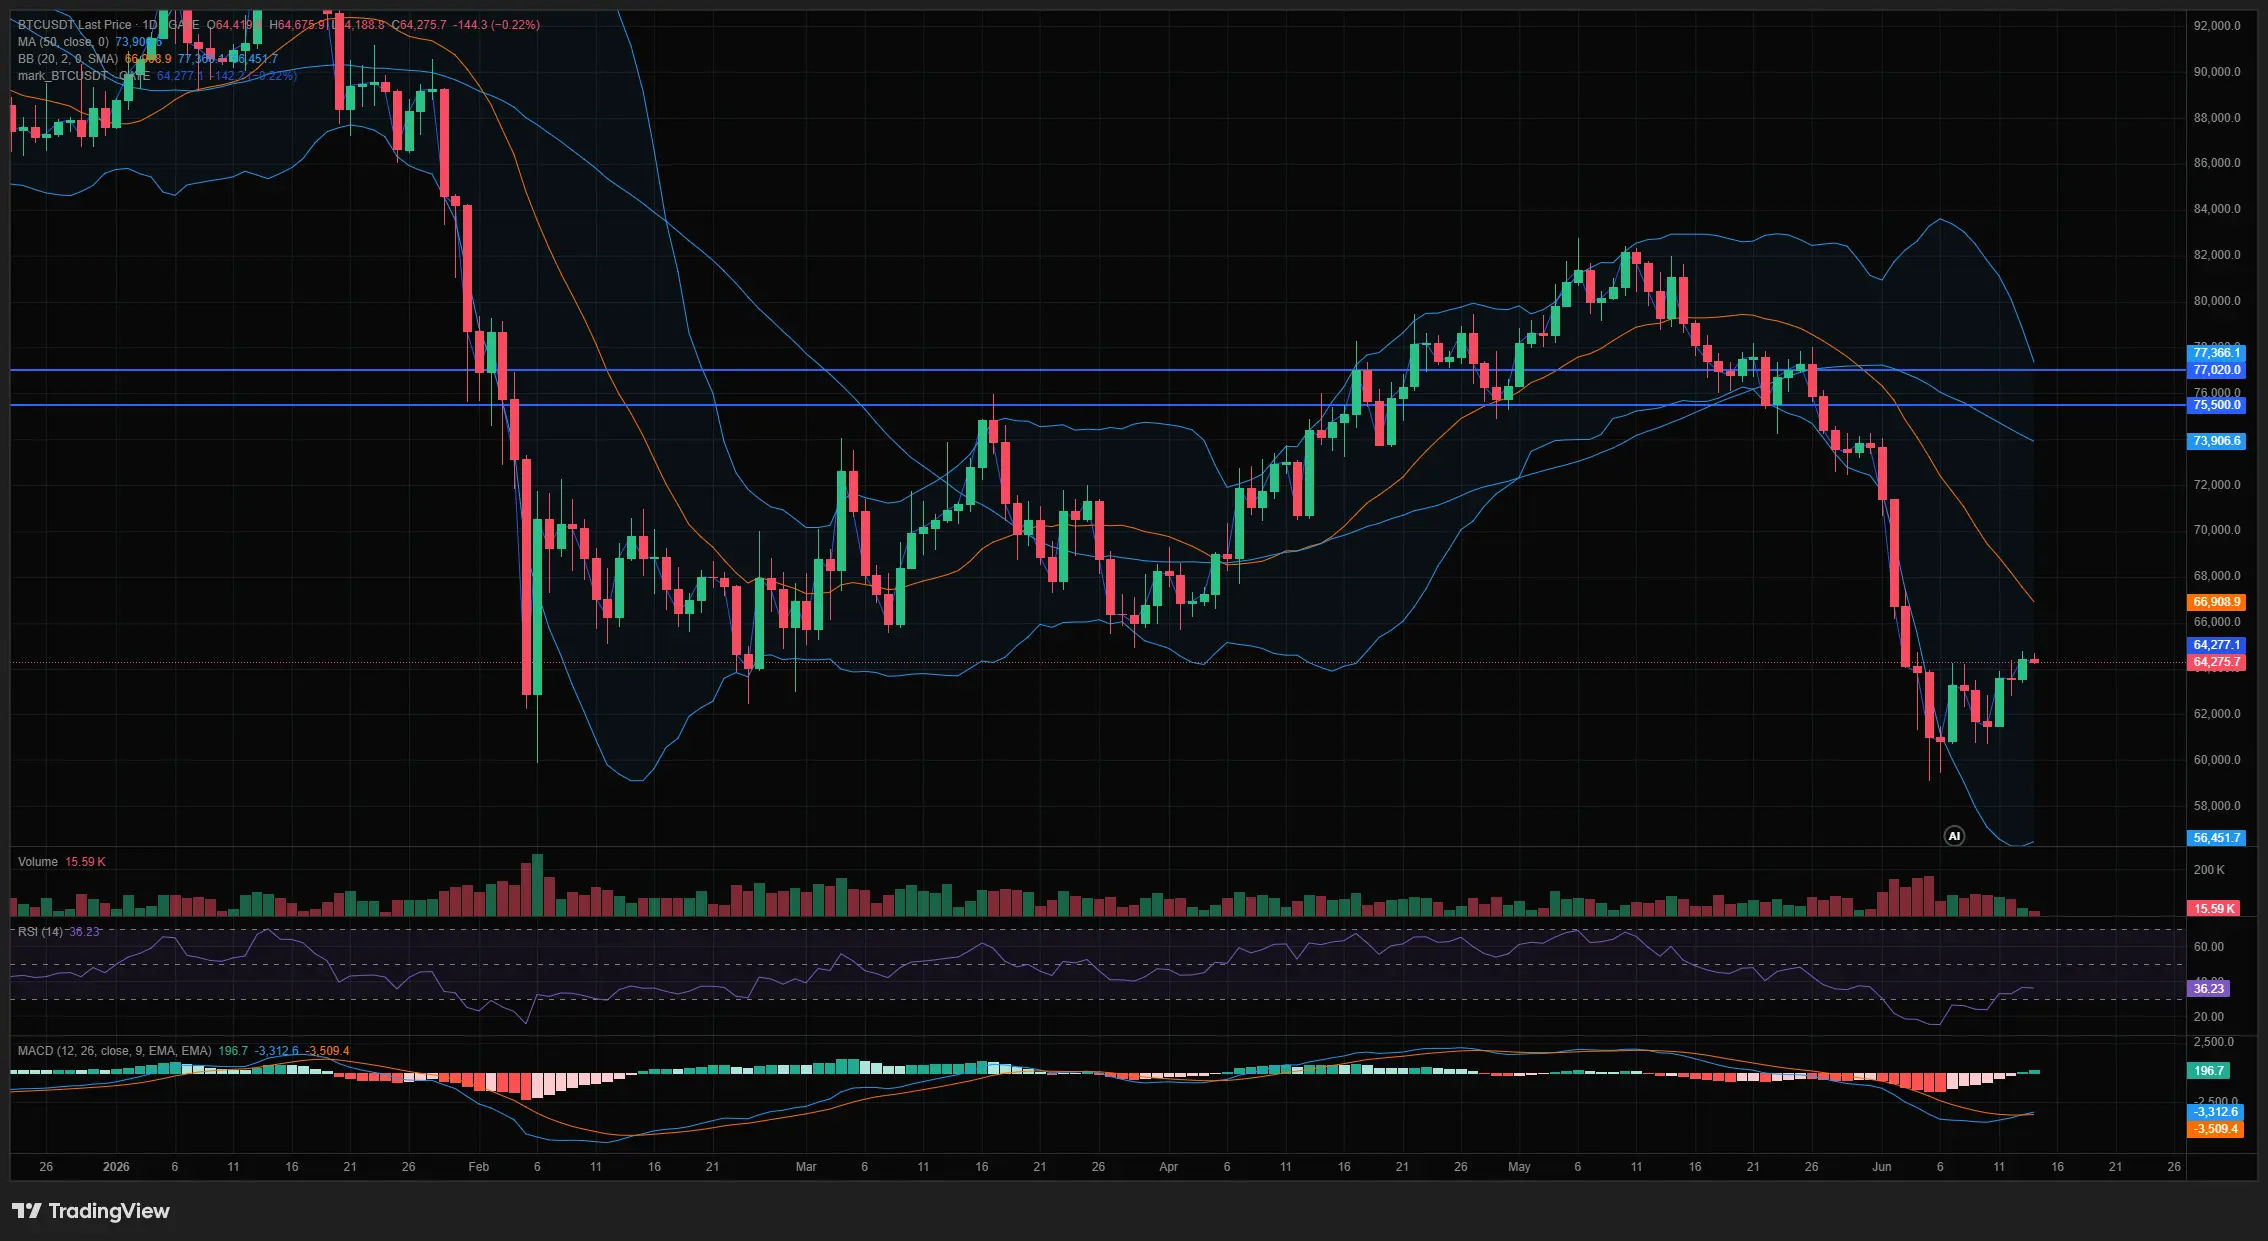Click the TradingView logo
The image size is (2268, 1241).
coord(91,1211)
